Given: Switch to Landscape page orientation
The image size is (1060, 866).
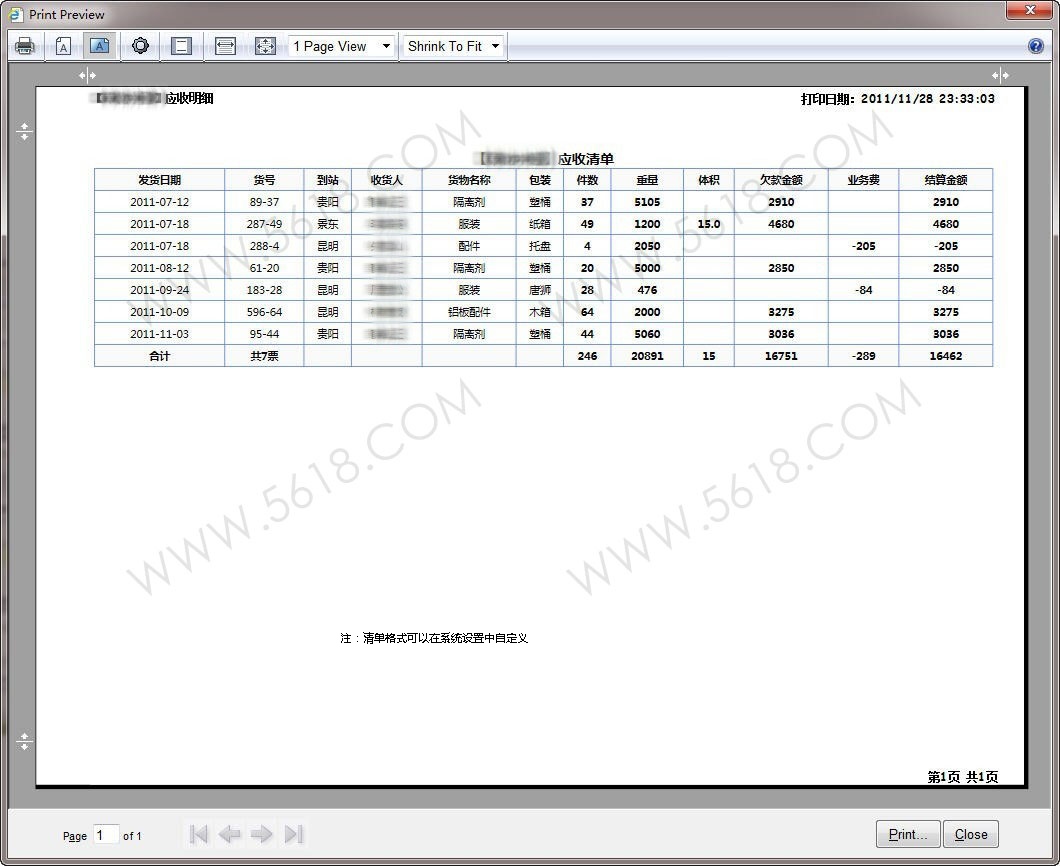Looking at the screenshot, I should 99,46.
